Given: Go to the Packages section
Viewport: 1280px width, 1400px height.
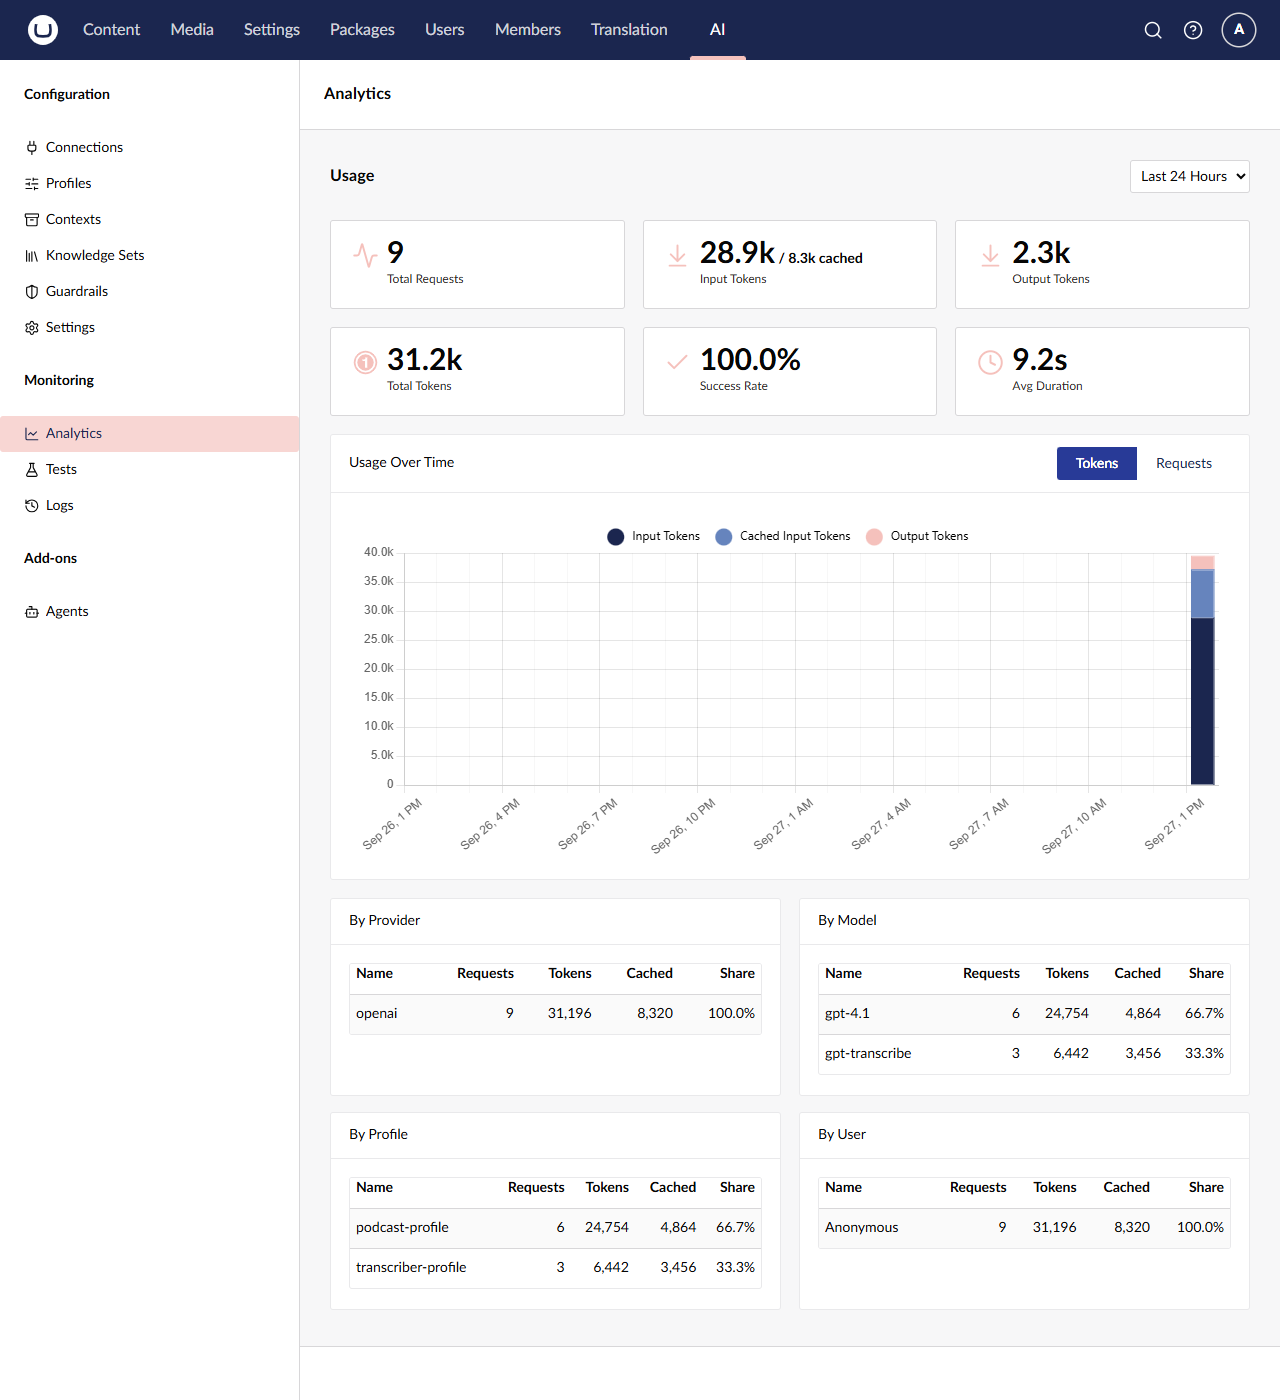Looking at the screenshot, I should click(362, 30).
